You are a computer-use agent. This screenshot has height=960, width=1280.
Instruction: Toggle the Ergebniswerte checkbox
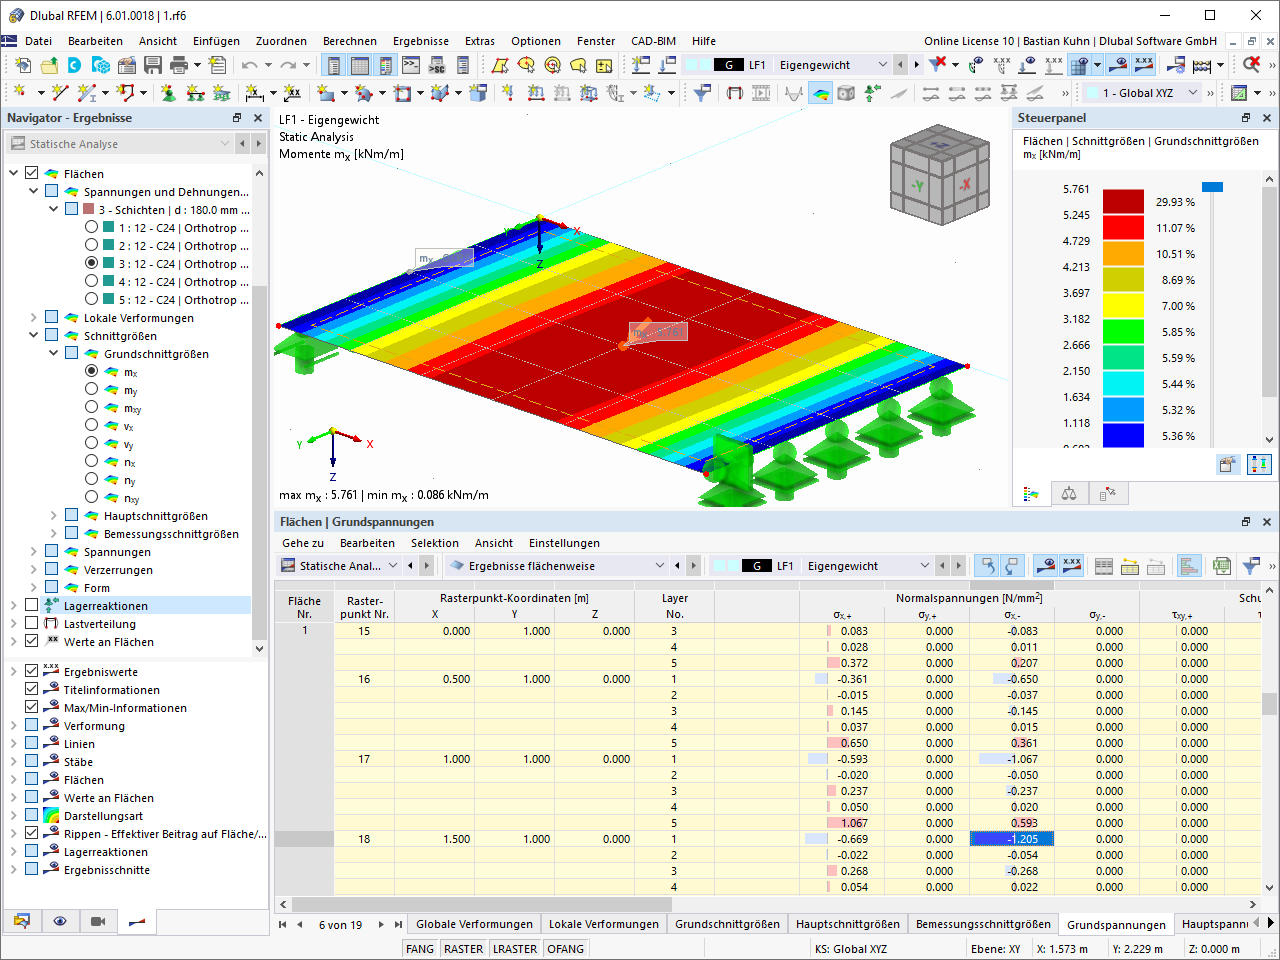(32, 672)
